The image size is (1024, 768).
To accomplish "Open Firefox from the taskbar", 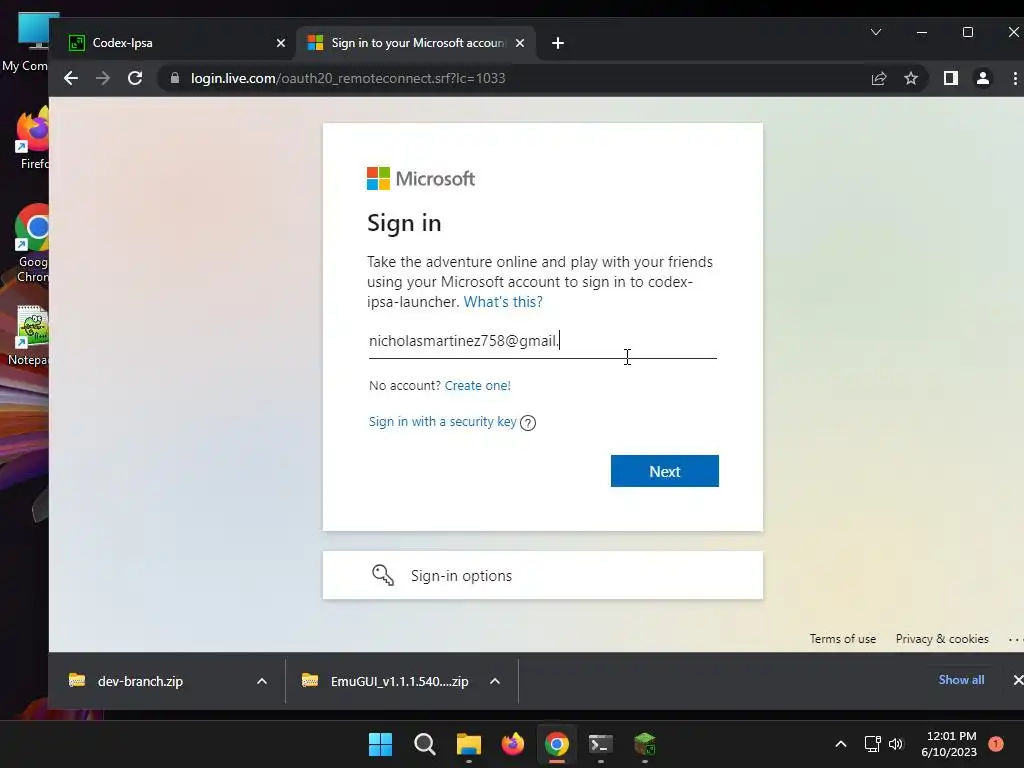I will tap(513, 744).
